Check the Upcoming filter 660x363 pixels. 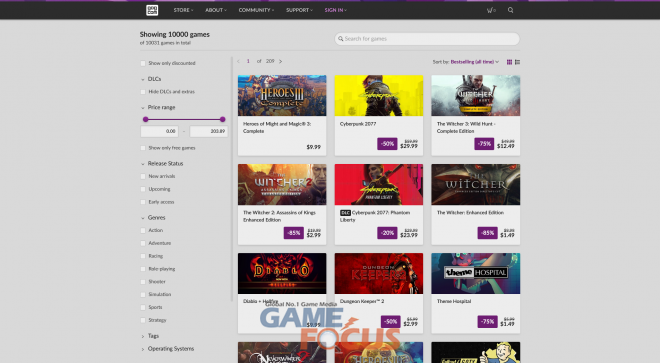tap(143, 190)
